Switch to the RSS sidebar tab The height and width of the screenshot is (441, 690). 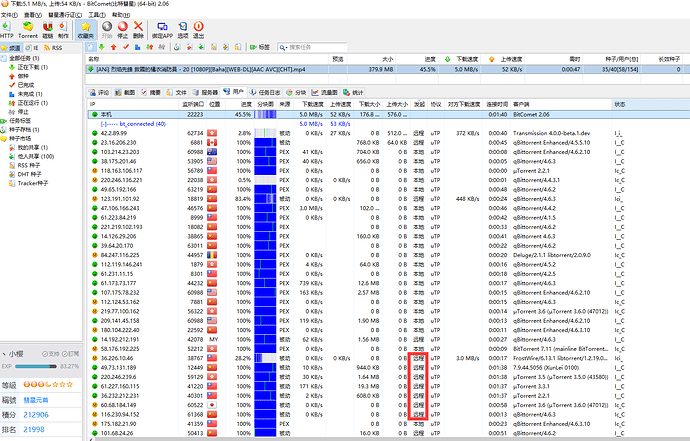point(53,48)
